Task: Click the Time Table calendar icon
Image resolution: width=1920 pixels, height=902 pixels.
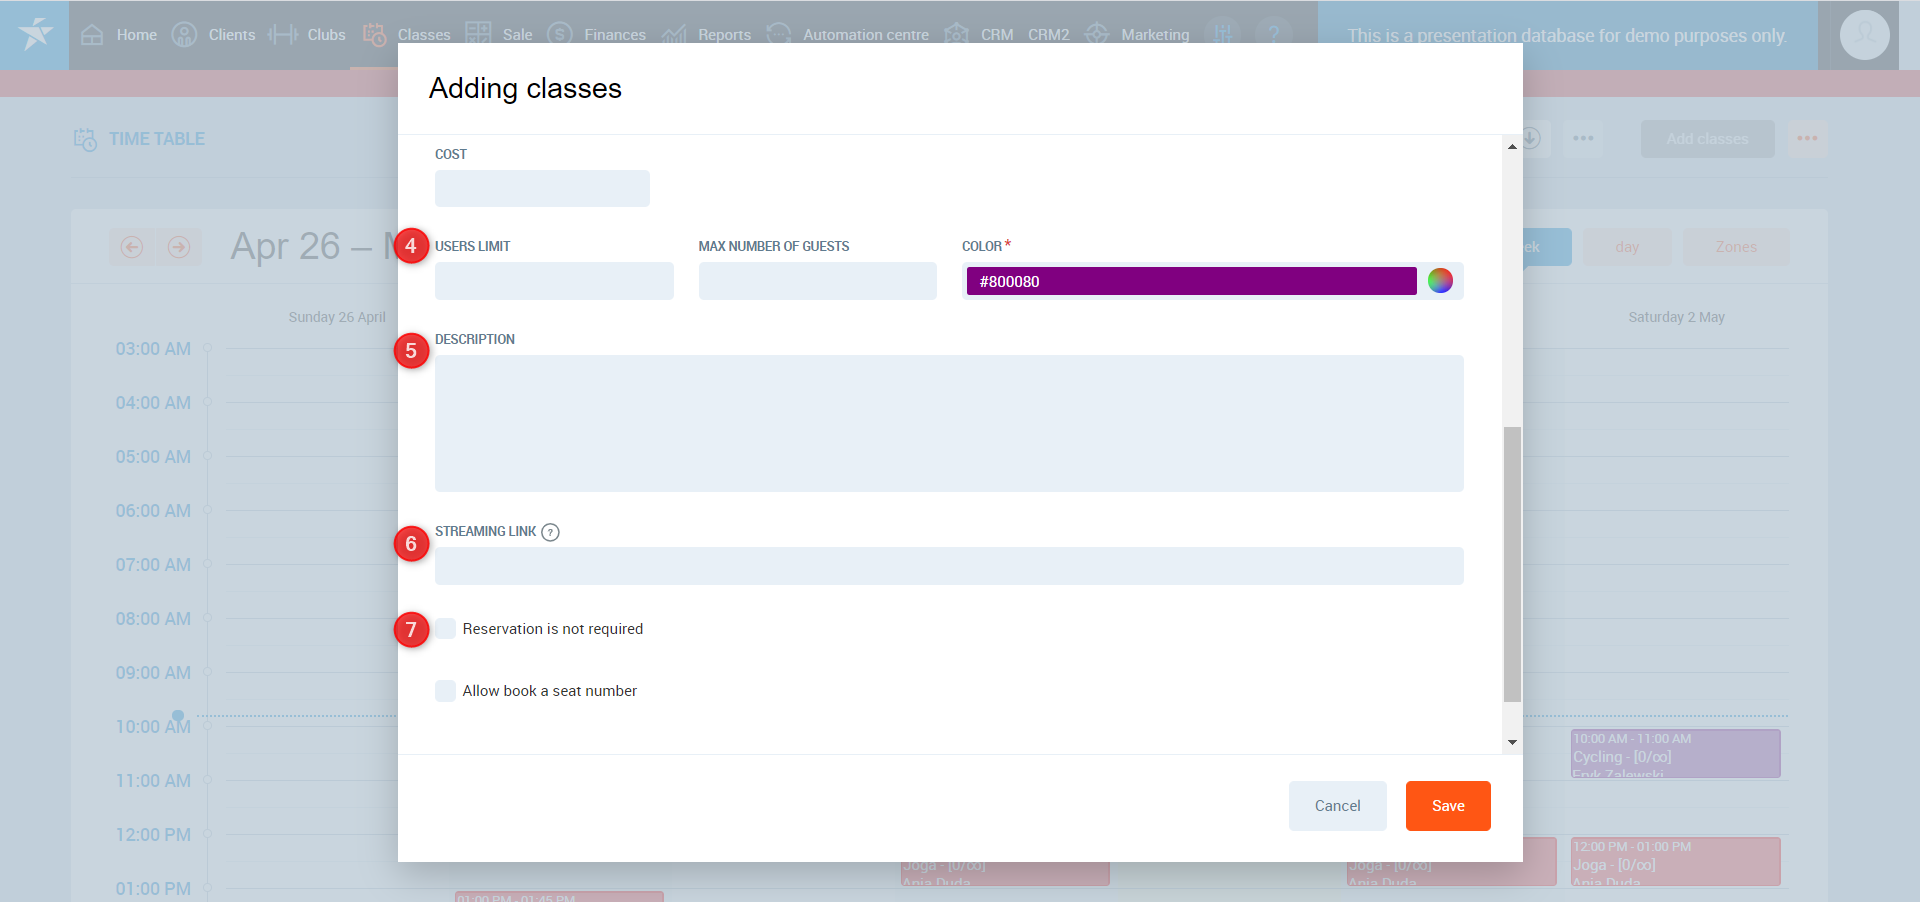Action: click(85, 139)
